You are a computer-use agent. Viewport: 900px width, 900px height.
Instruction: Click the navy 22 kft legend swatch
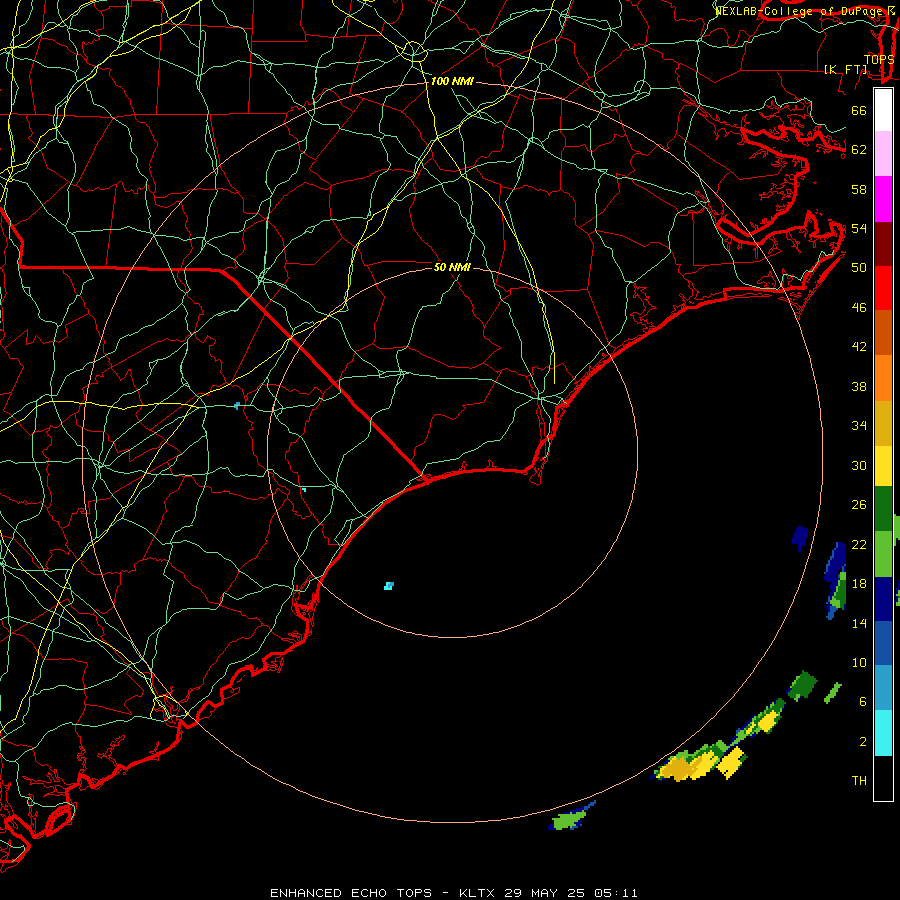(x=883, y=599)
